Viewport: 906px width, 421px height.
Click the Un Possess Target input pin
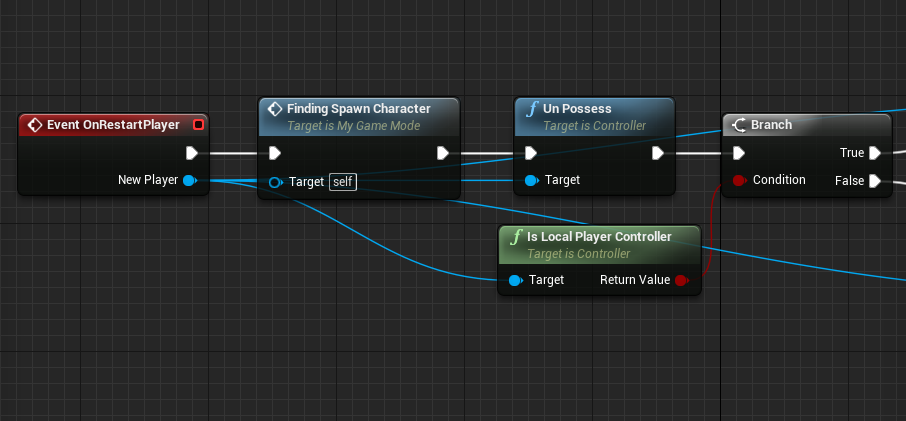(532, 181)
